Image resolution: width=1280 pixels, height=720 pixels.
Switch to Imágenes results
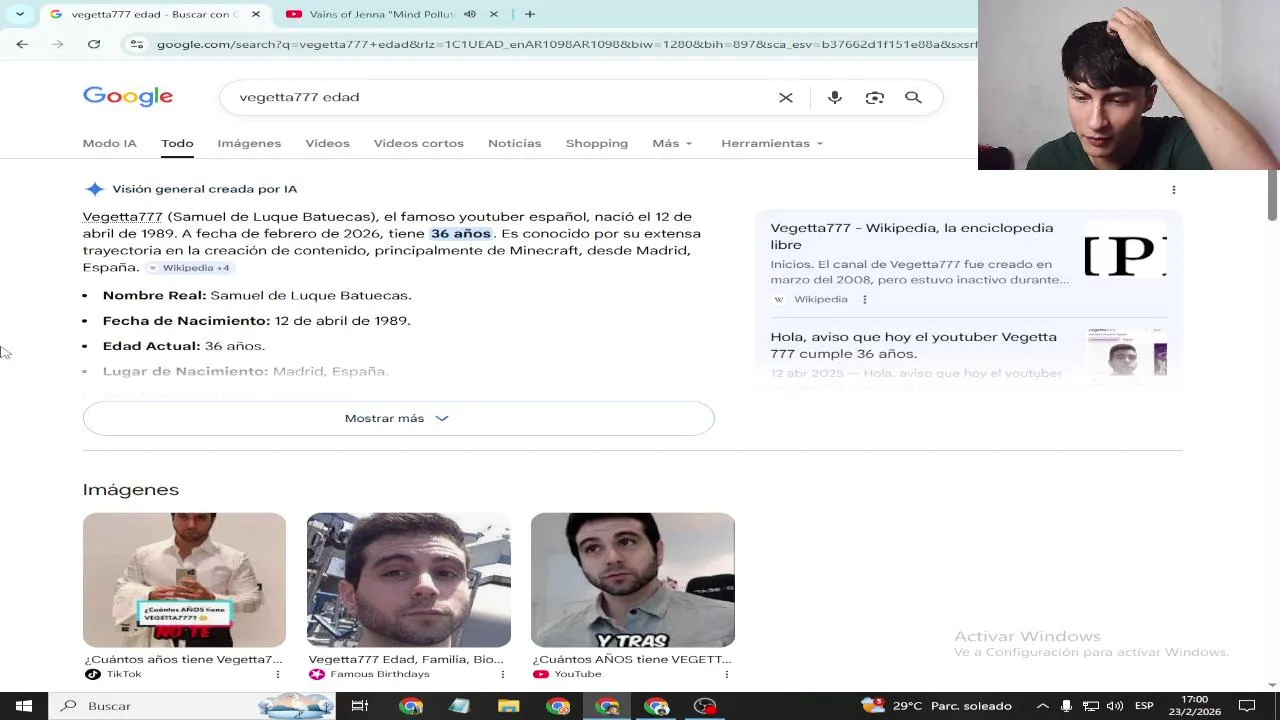click(249, 143)
